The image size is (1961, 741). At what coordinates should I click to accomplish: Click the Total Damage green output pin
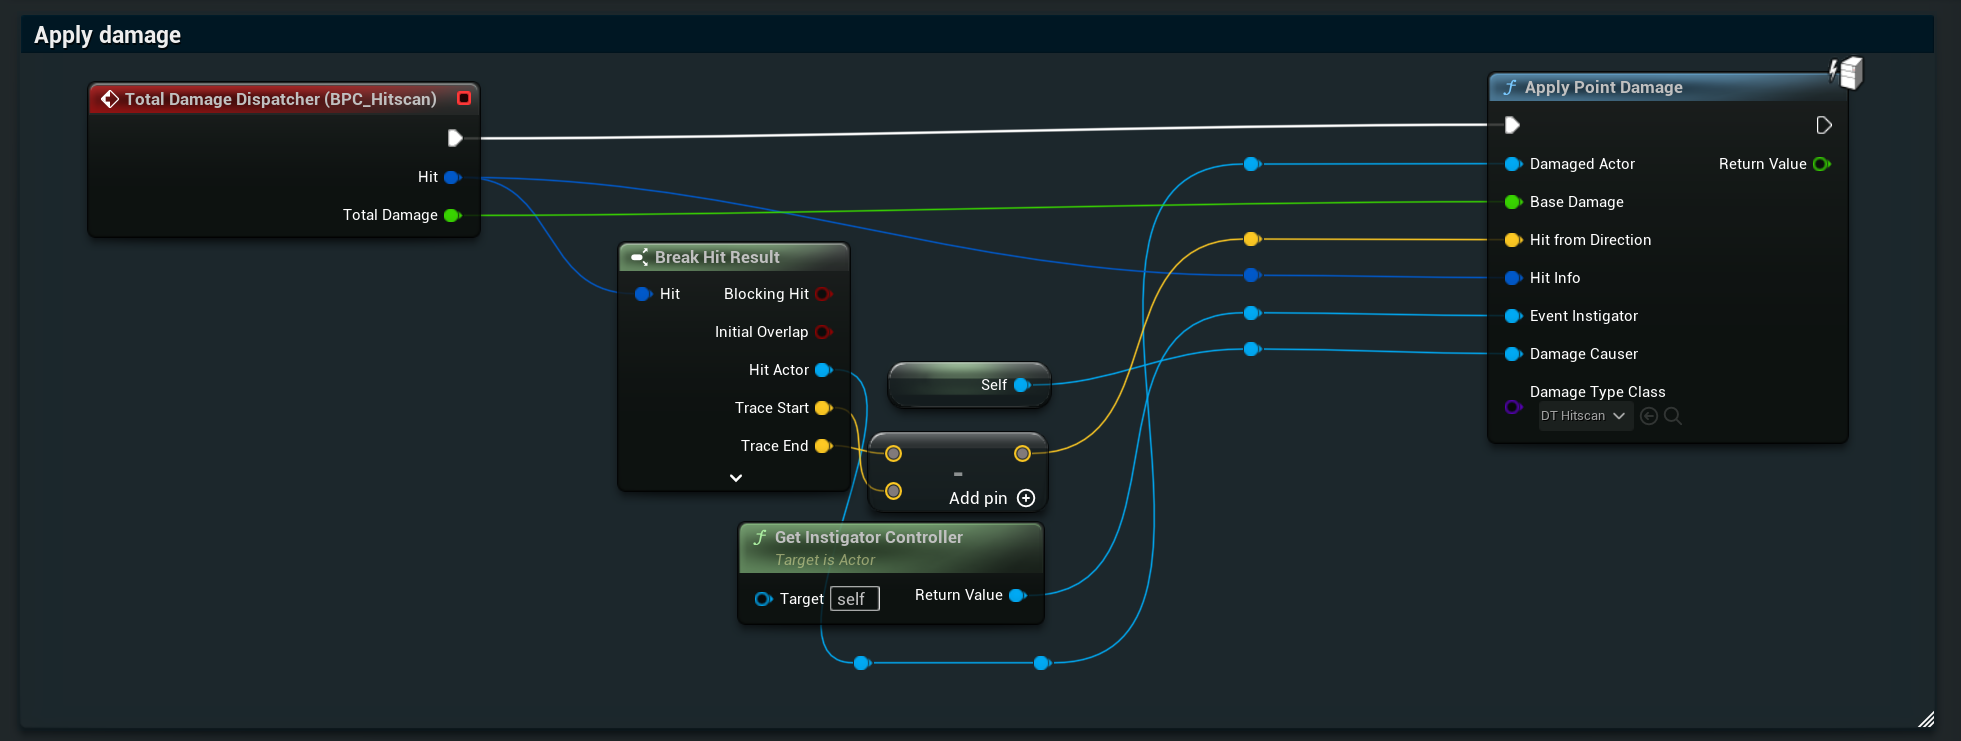452,215
